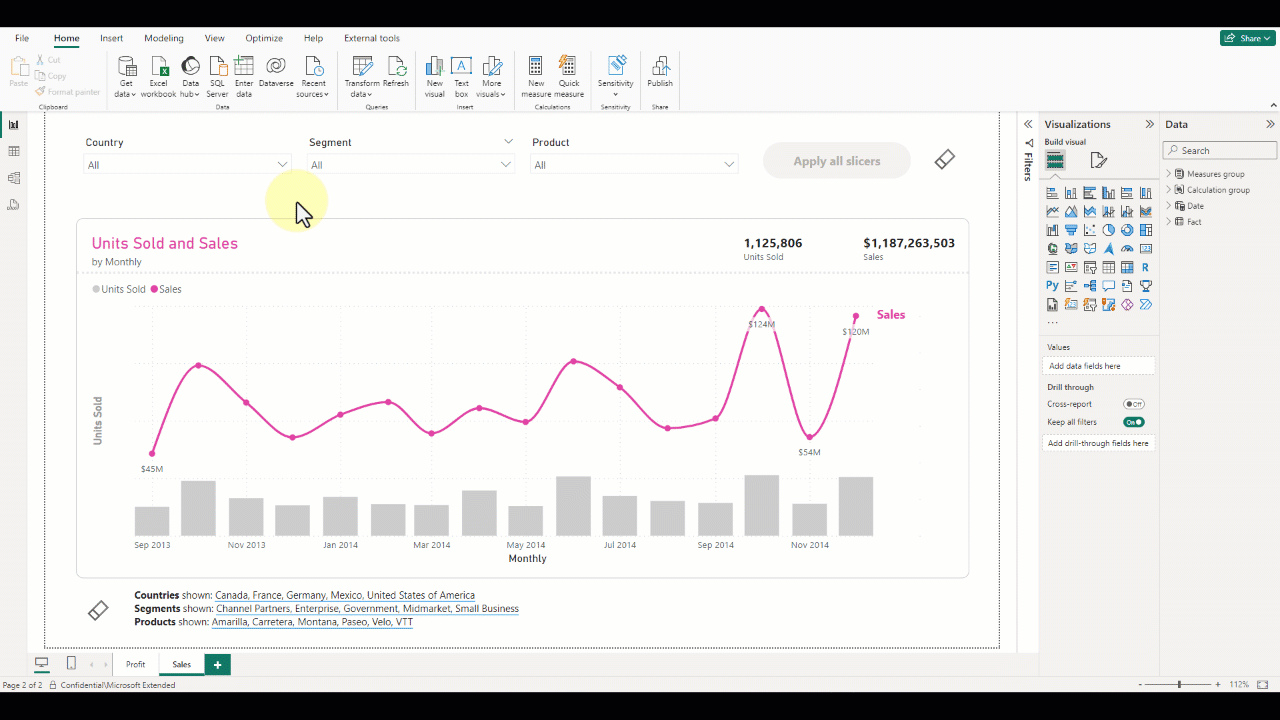The height and width of the screenshot is (720, 1280).
Task: Open the Modeling ribbon tab
Action: (163, 38)
